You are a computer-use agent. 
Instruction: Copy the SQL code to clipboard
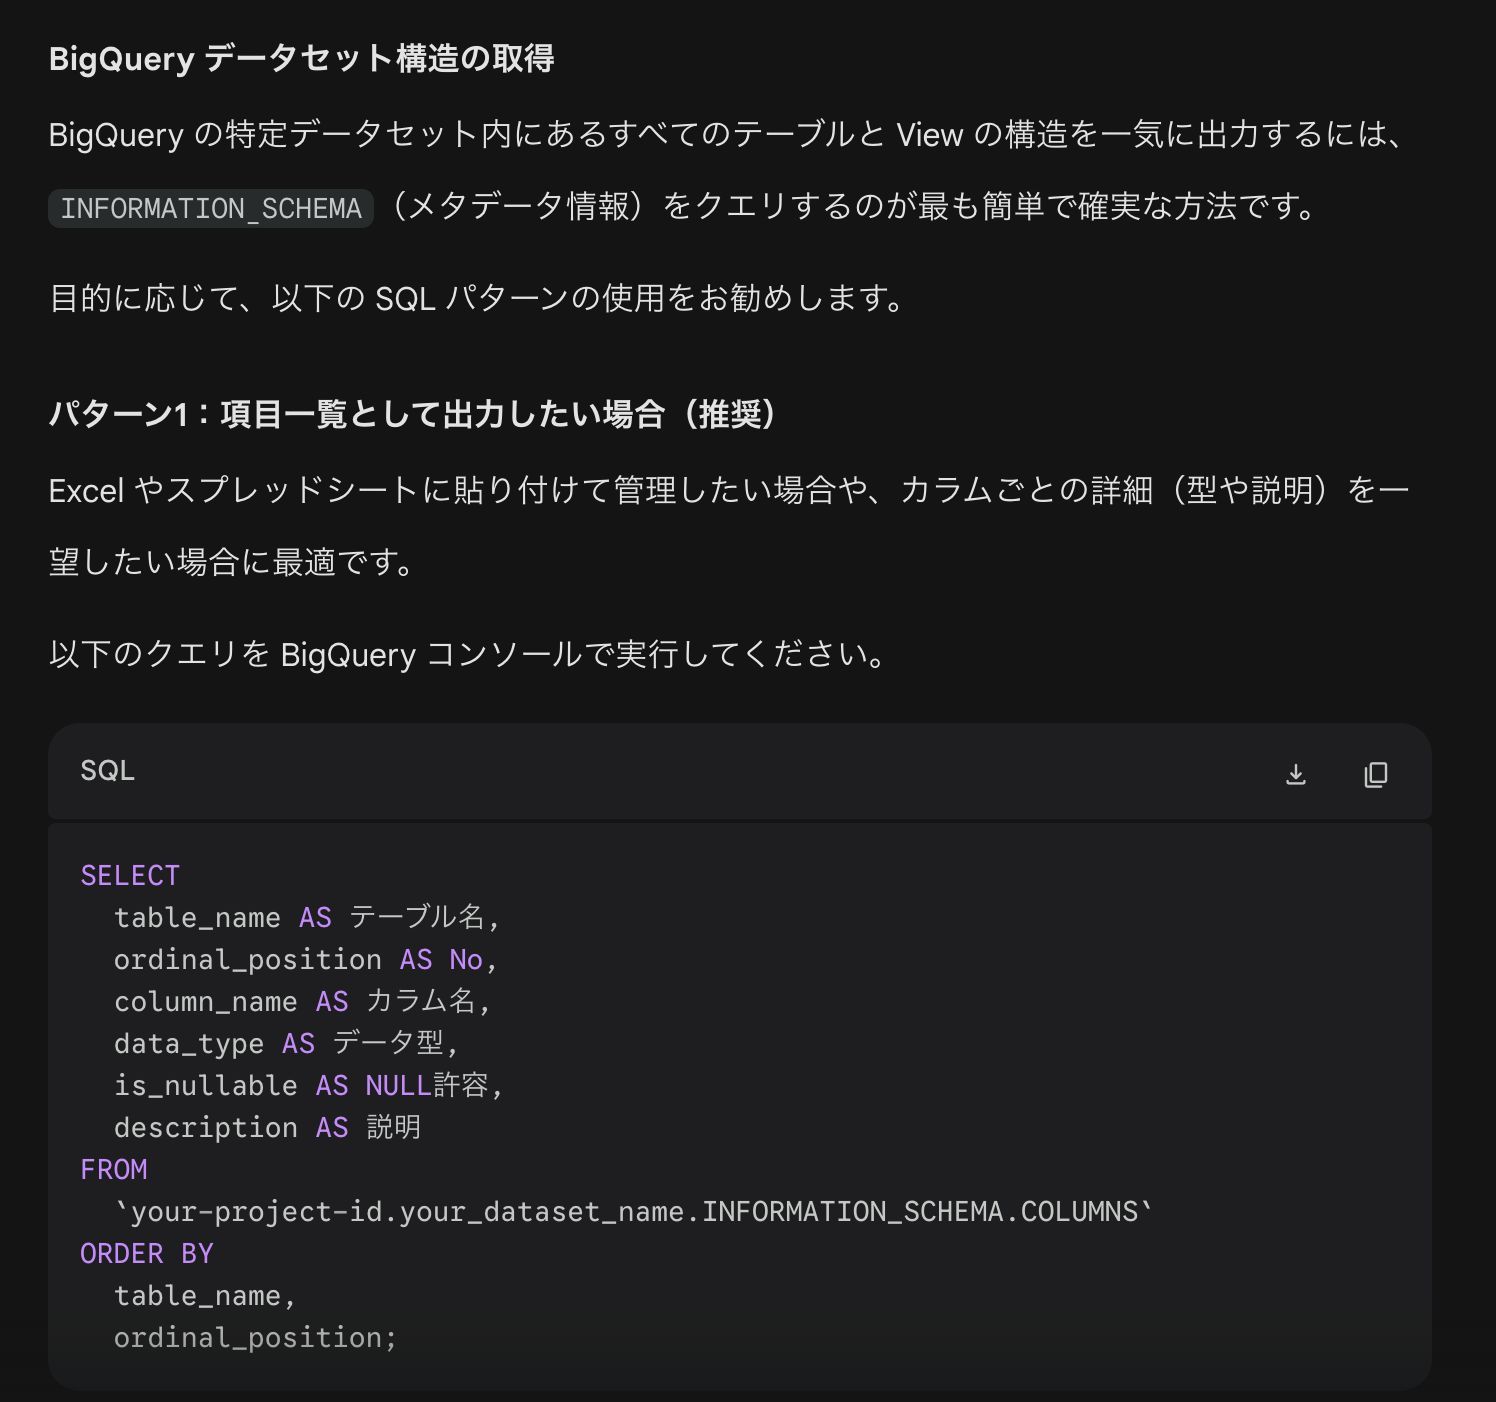click(1376, 774)
